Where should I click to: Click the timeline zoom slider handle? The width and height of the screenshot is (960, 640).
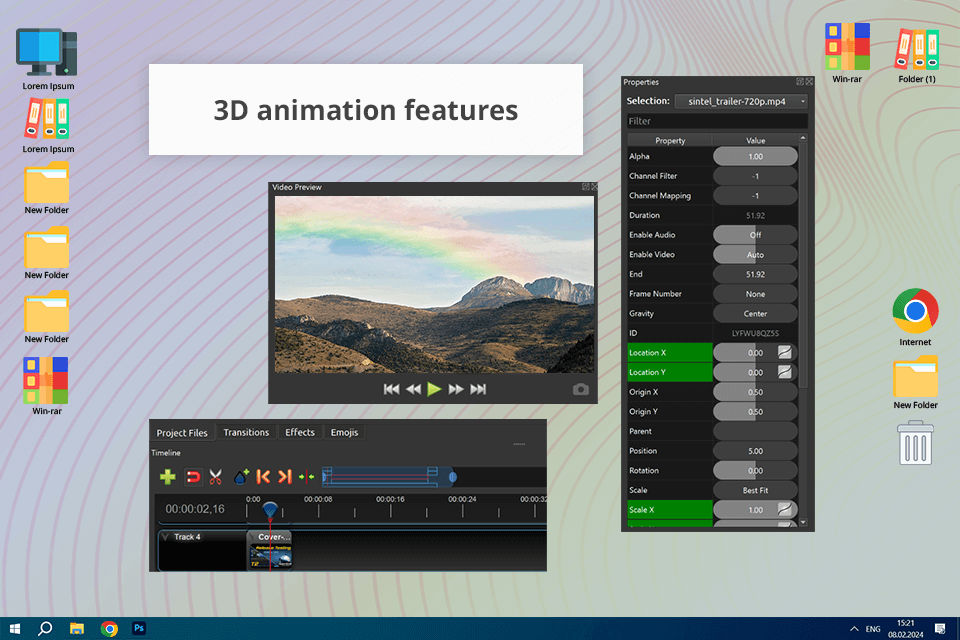pyautogui.click(x=453, y=476)
